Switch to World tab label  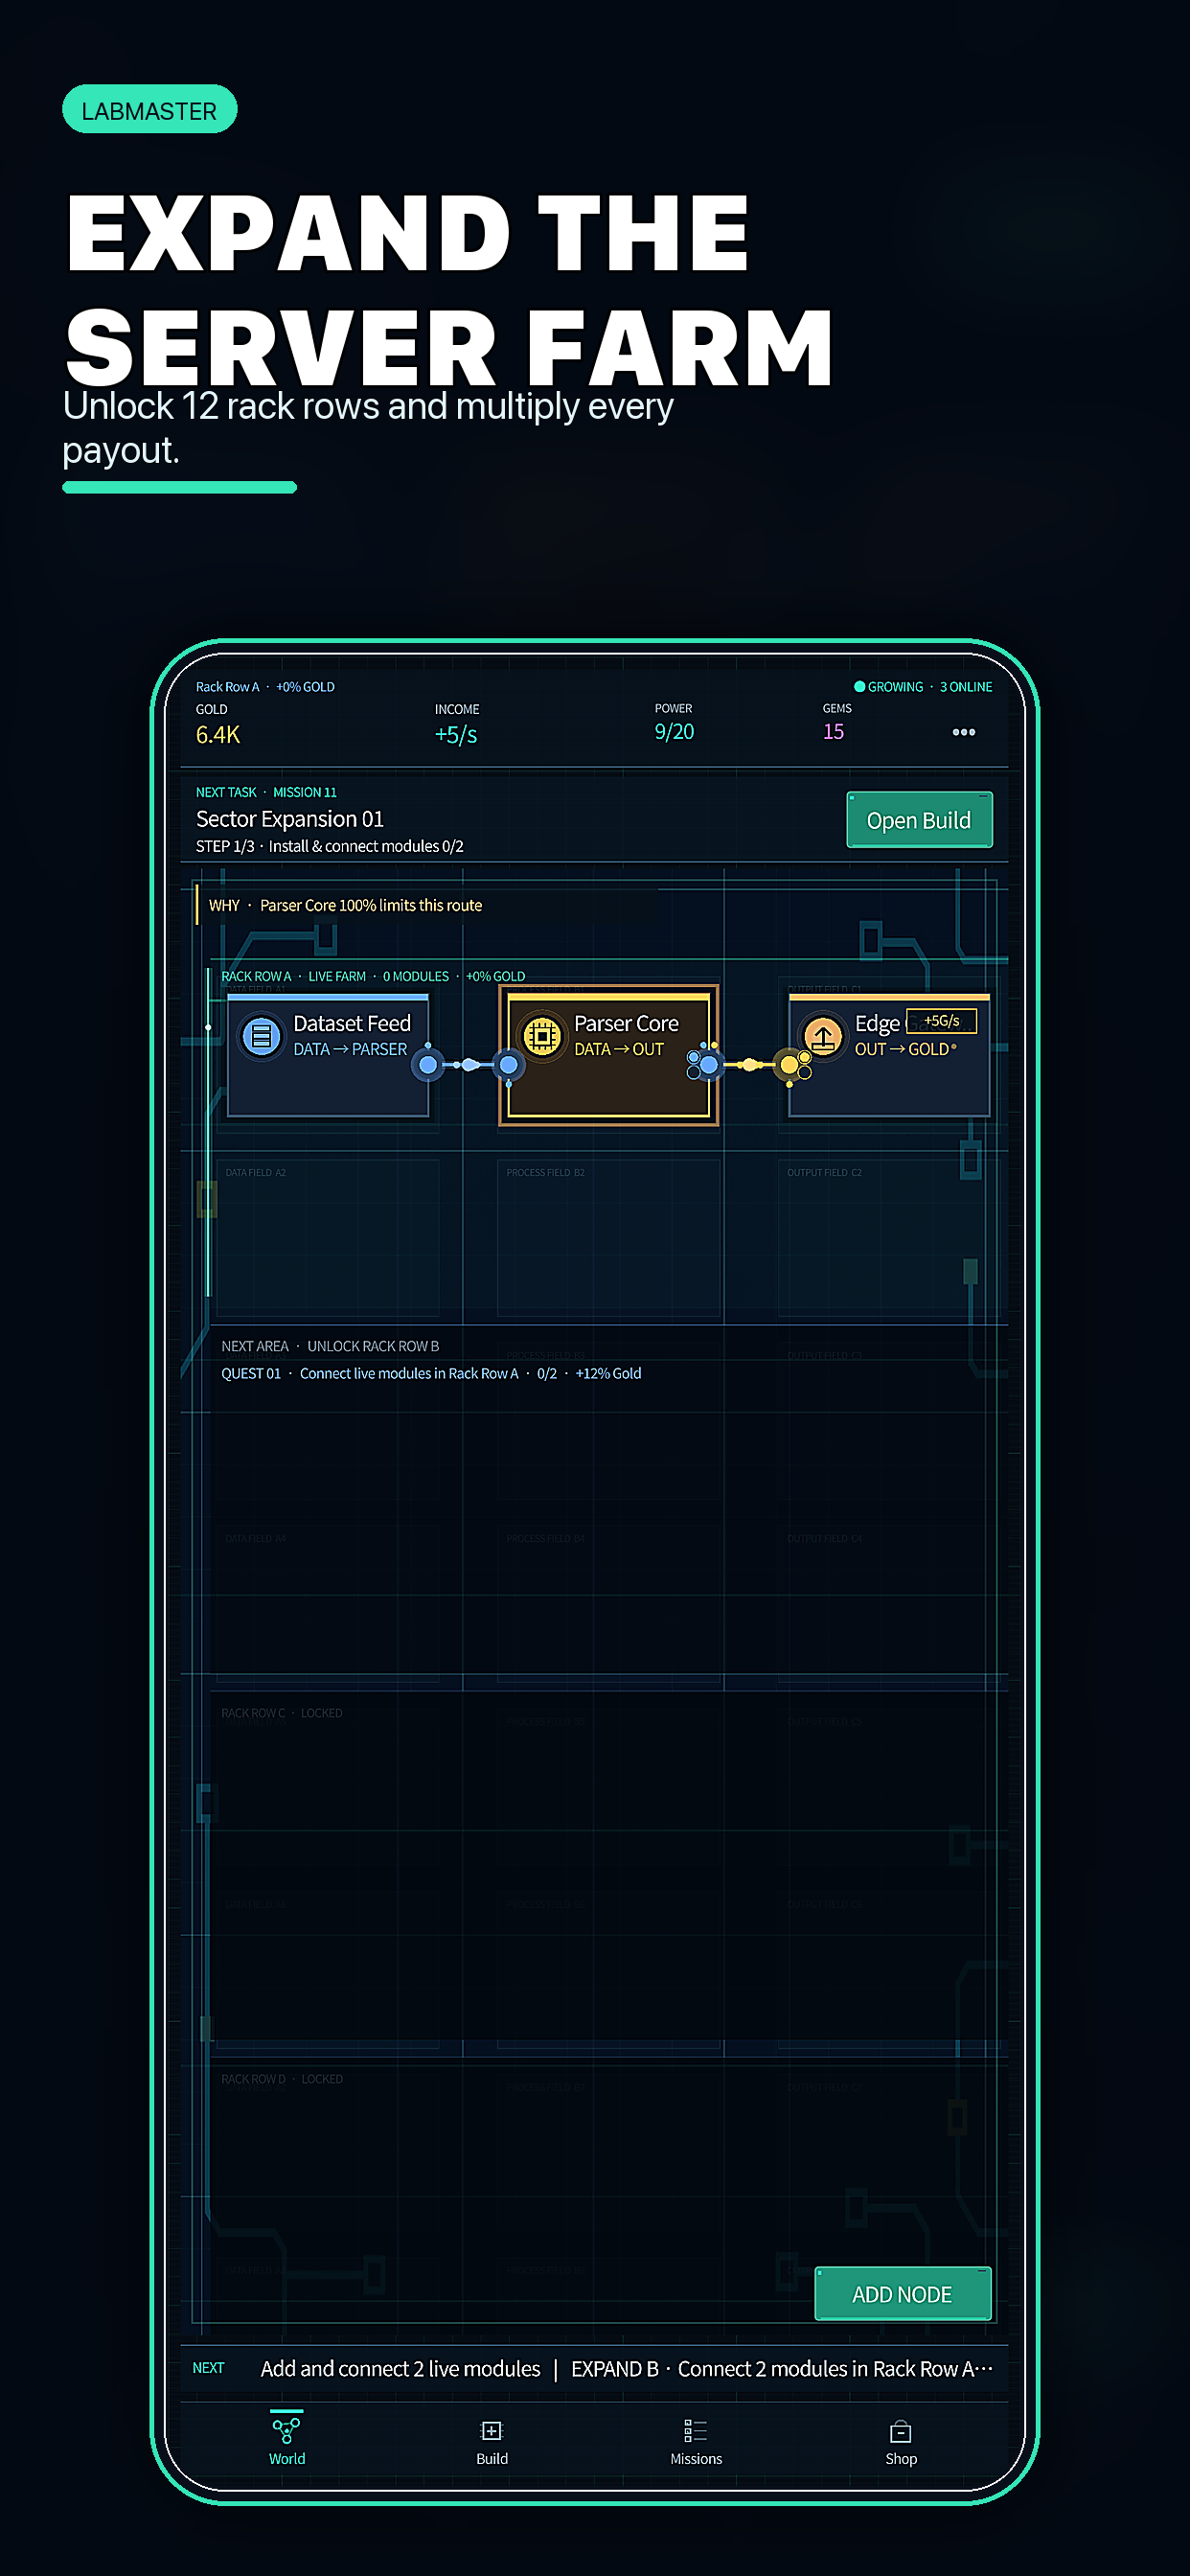tap(287, 2458)
